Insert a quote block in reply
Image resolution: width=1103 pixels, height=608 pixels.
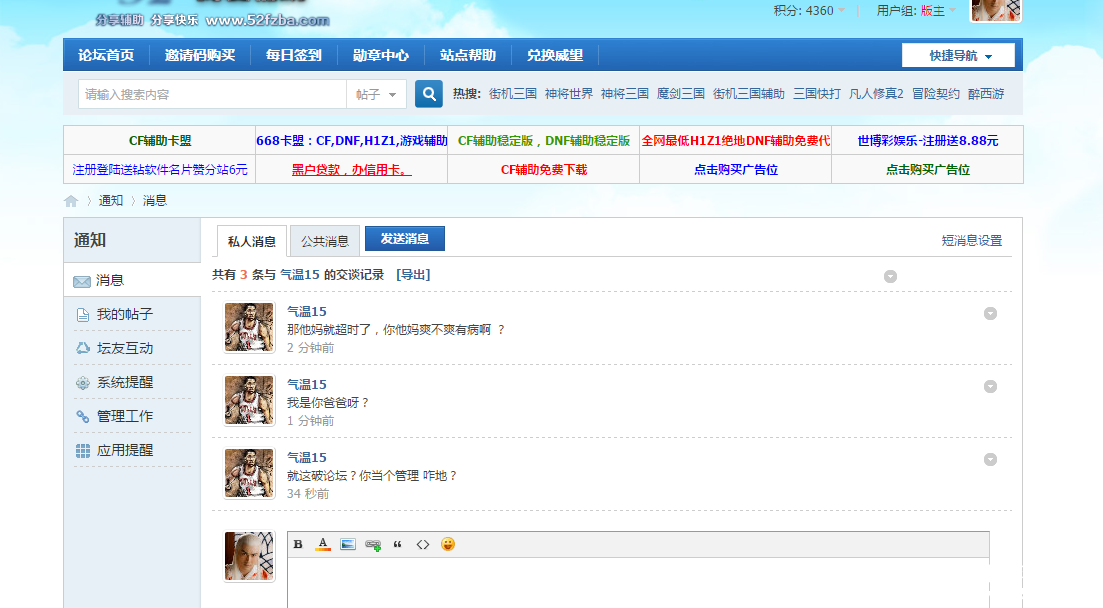tap(397, 544)
